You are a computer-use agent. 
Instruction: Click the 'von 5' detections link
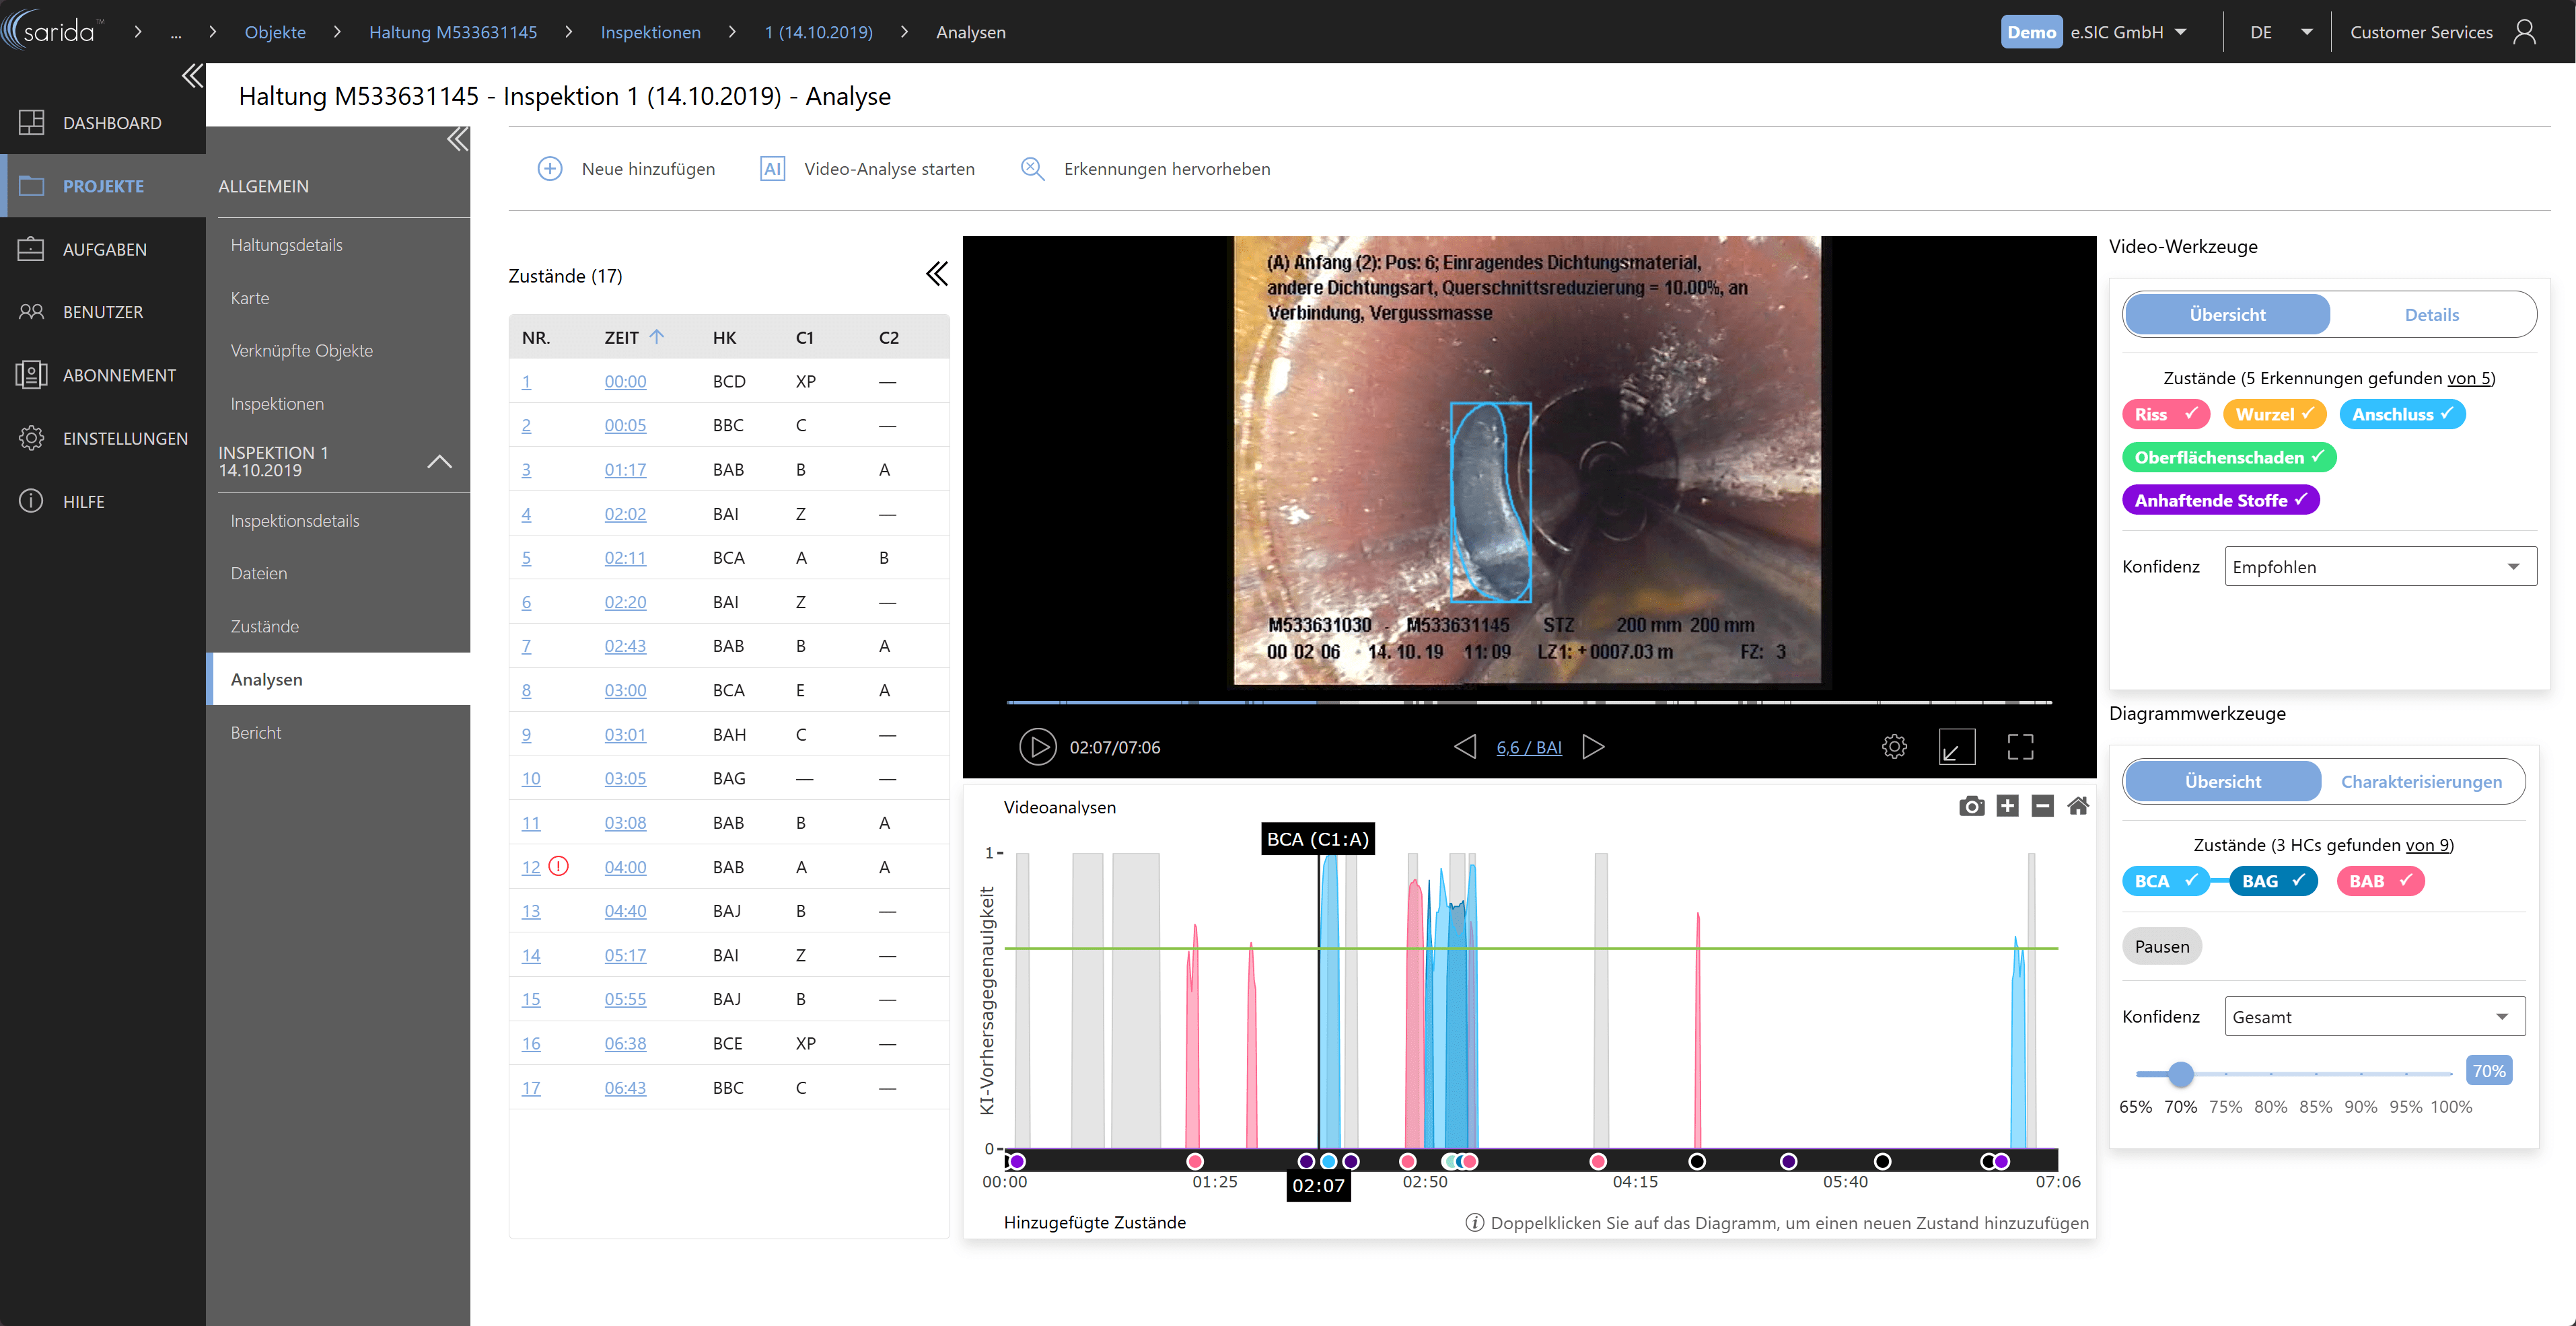tap(2469, 378)
